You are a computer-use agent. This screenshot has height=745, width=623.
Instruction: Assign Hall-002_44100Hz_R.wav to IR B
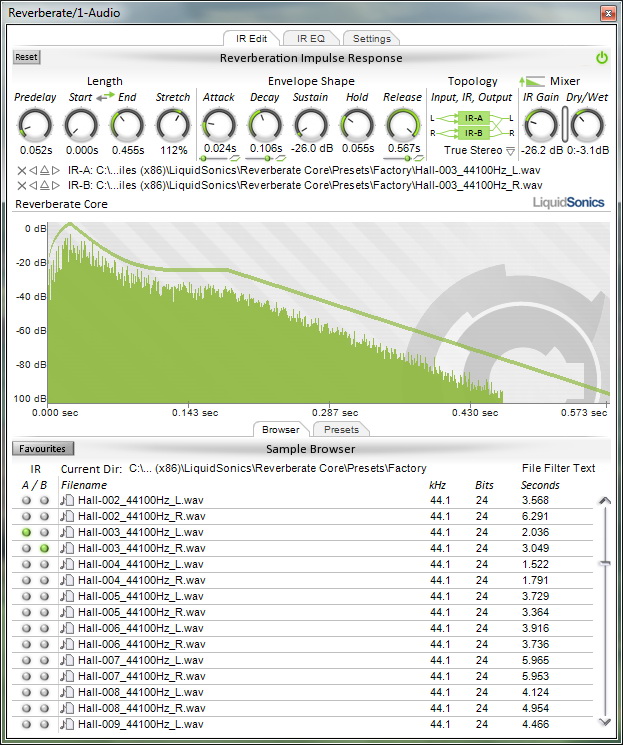click(44, 516)
